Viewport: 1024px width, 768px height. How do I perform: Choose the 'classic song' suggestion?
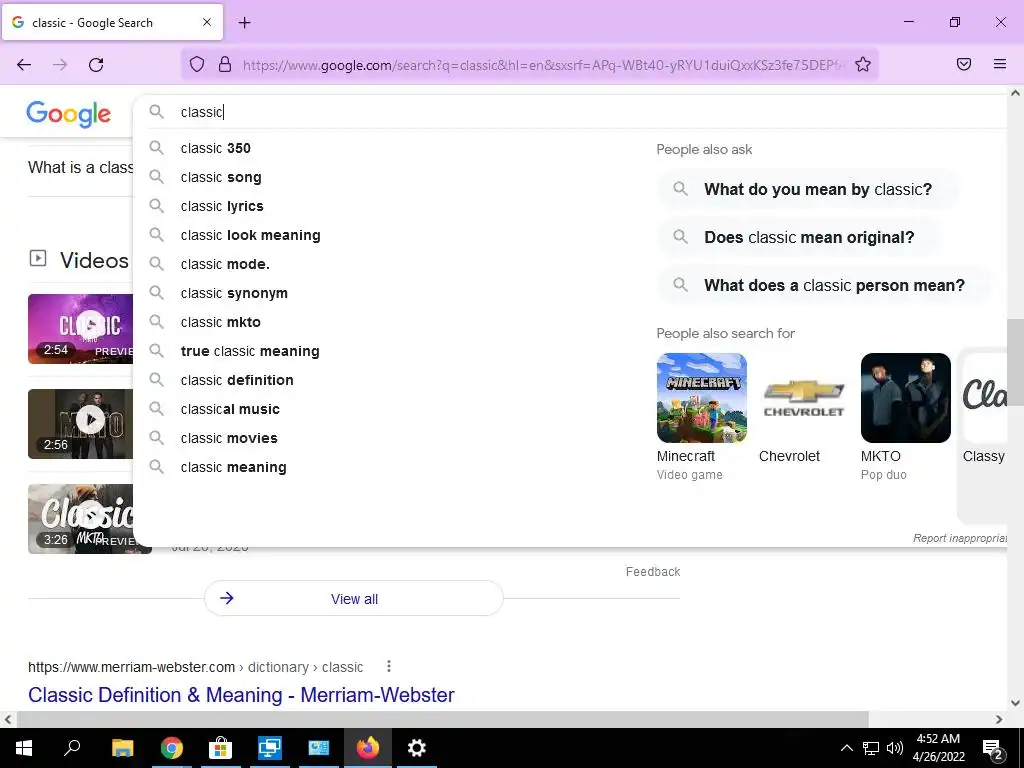(221, 177)
